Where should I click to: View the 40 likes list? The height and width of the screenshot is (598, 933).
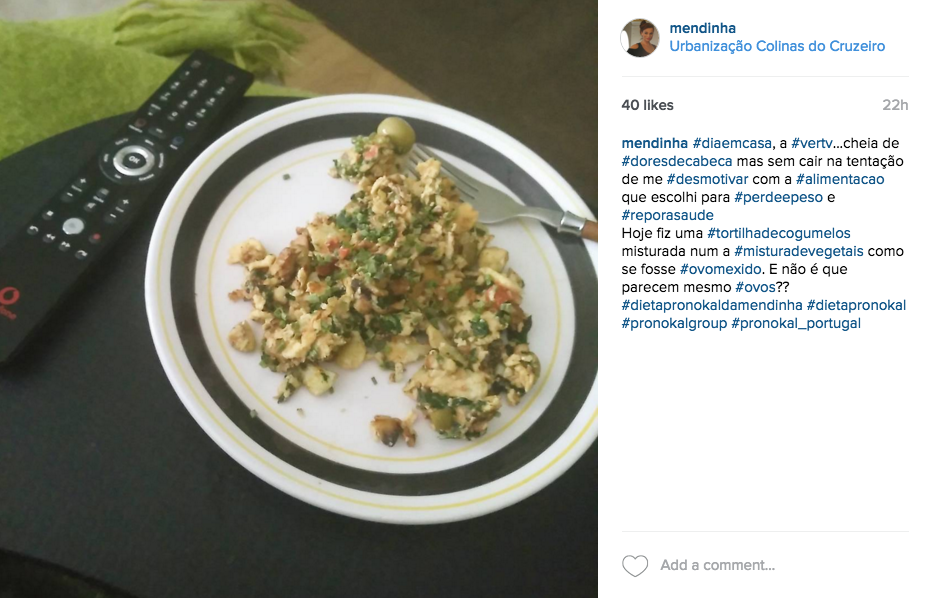click(647, 105)
